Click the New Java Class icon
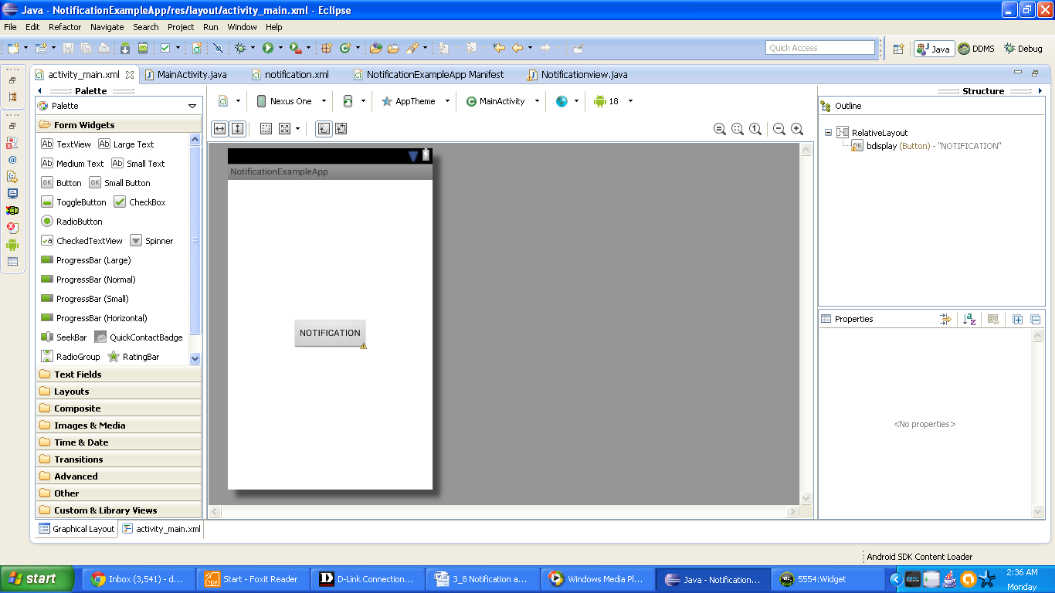Viewport: 1055px width, 593px height. coord(345,48)
